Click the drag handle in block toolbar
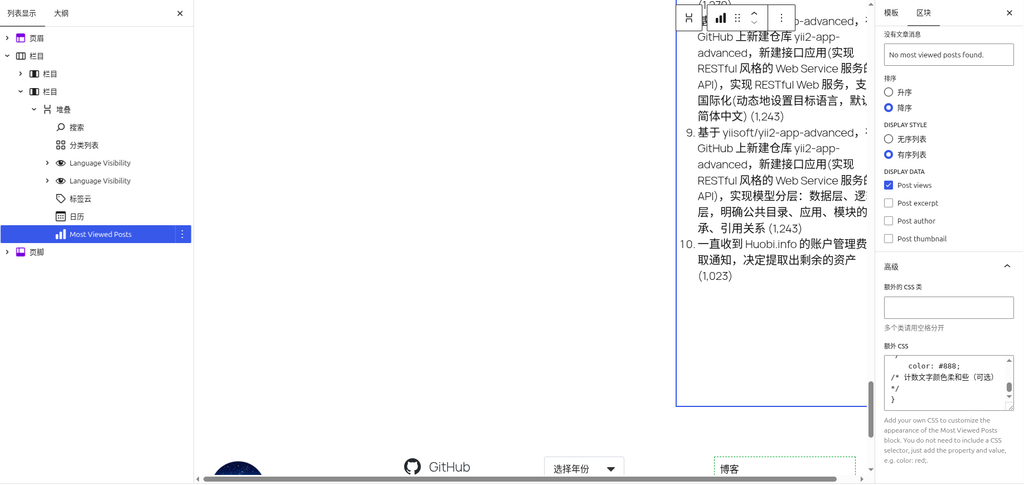This screenshot has height=485, width=1024. click(737, 18)
